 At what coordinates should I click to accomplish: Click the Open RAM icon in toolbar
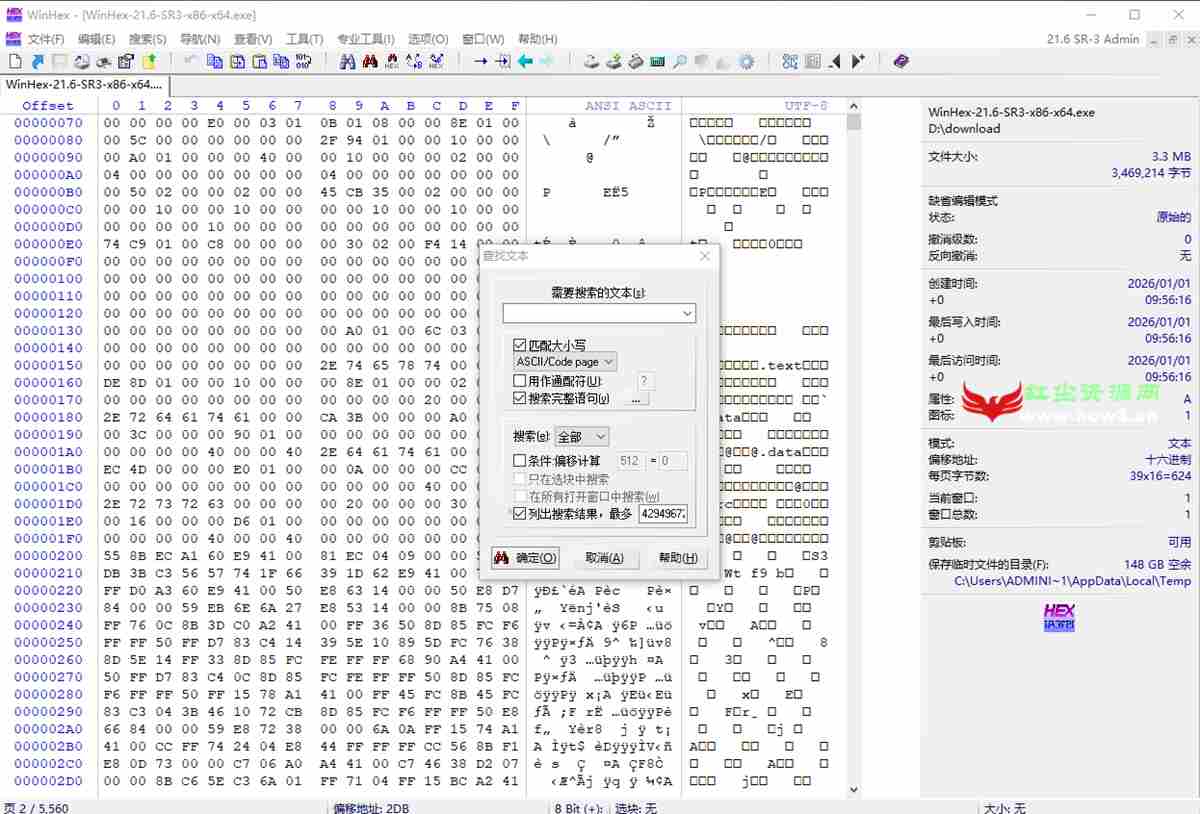[x=657, y=62]
